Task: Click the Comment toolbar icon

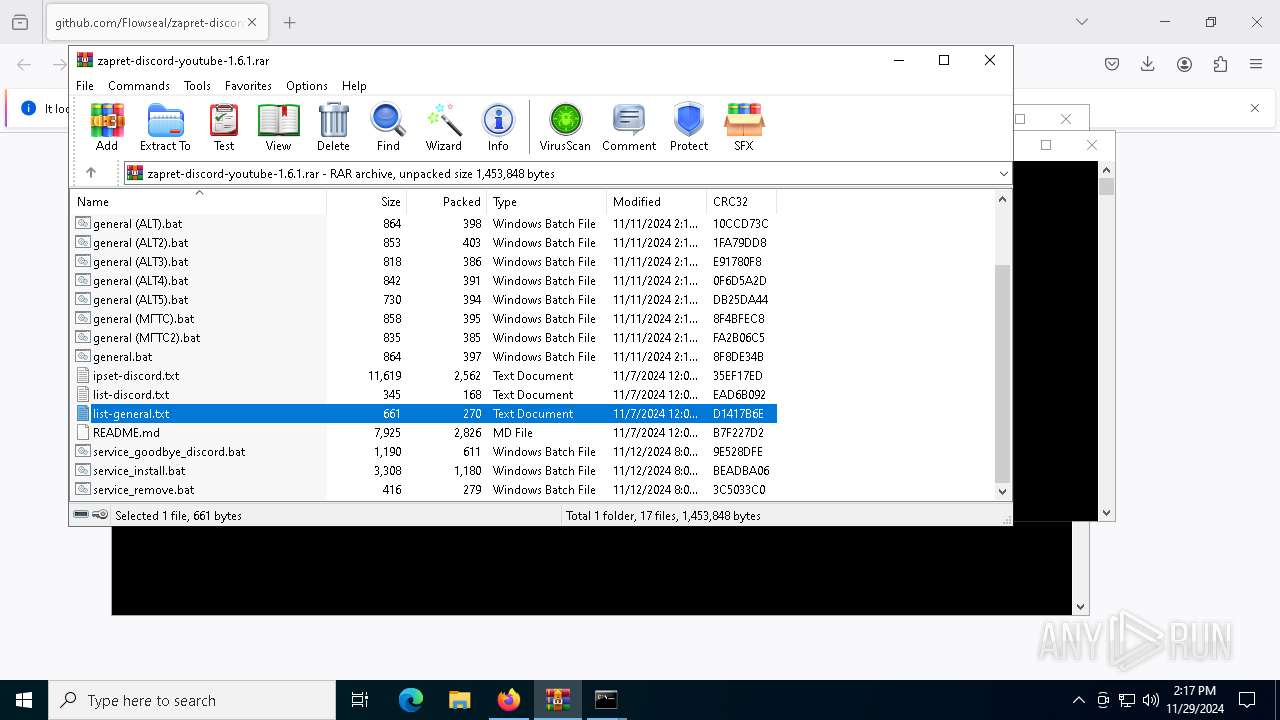Action: [629, 127]
